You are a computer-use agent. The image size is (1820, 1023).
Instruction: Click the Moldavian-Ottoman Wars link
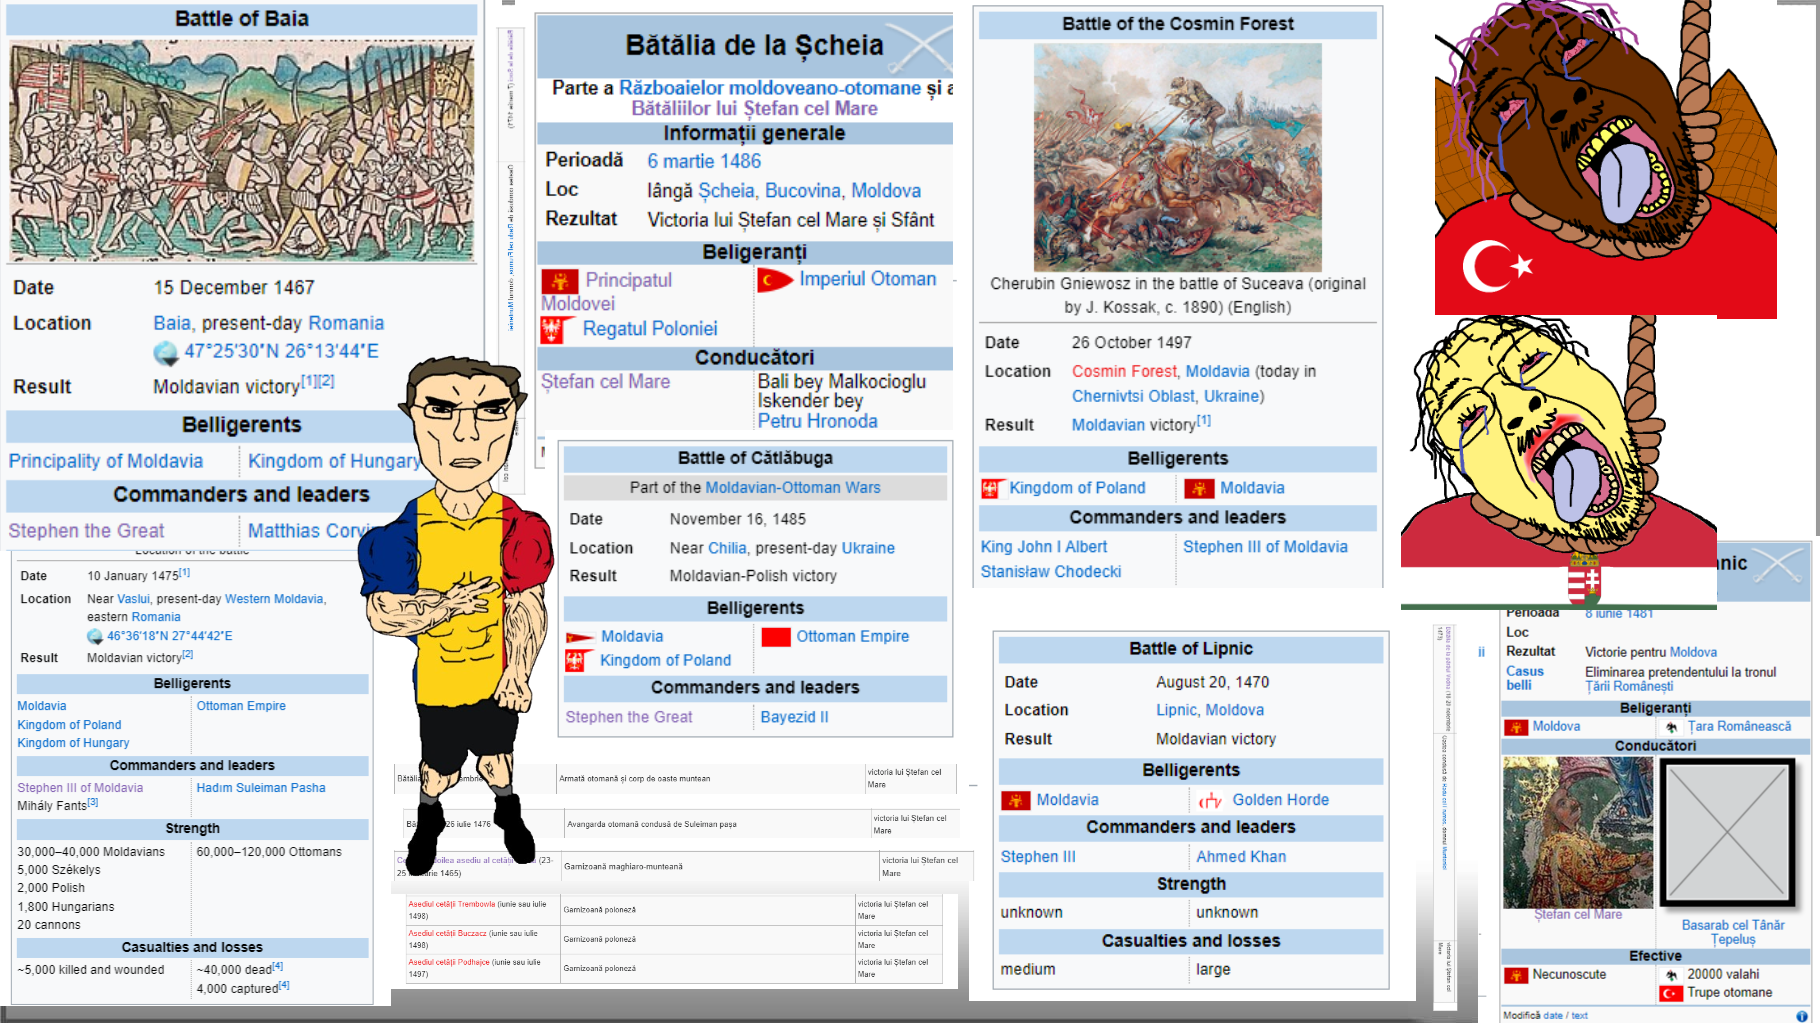793,488
